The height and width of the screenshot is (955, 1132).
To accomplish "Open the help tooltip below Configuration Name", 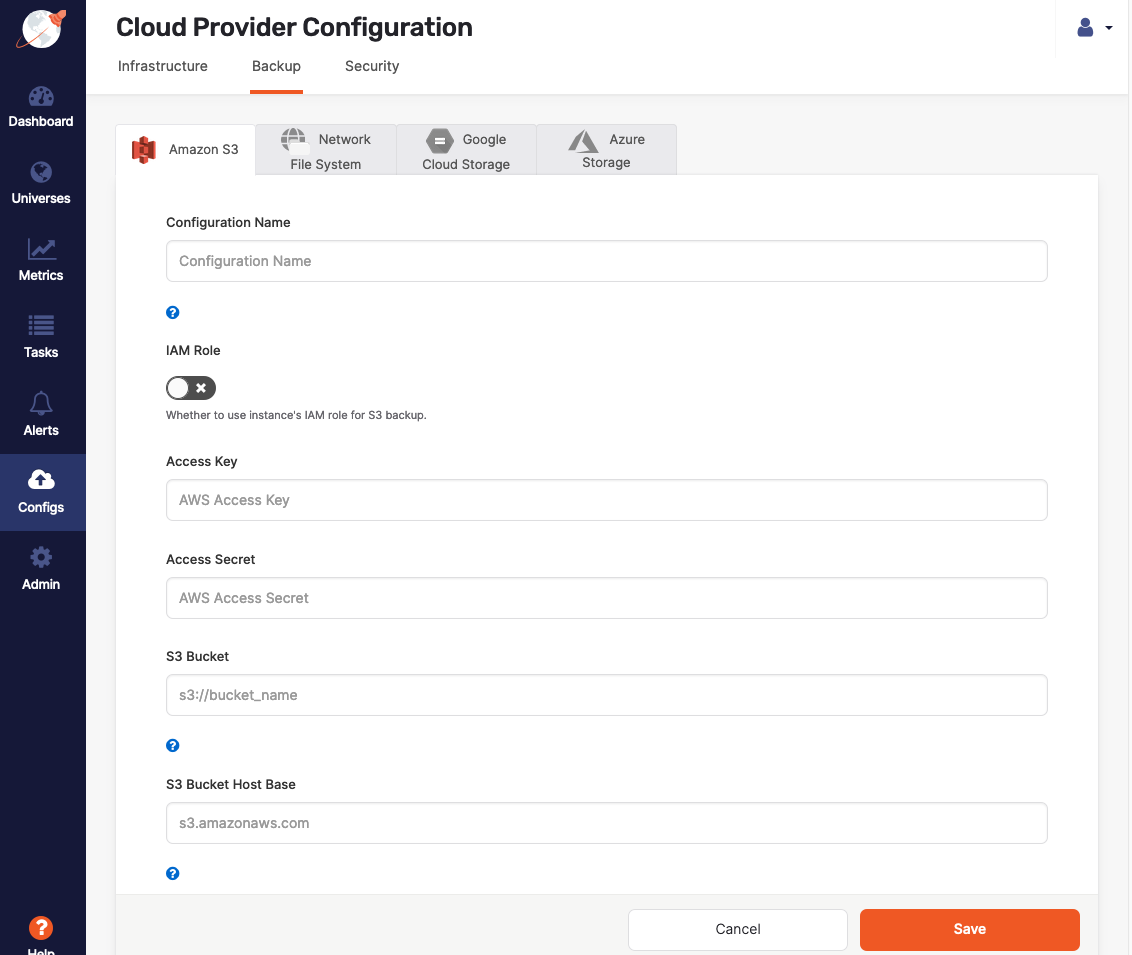I will click(x=172, y=312).
